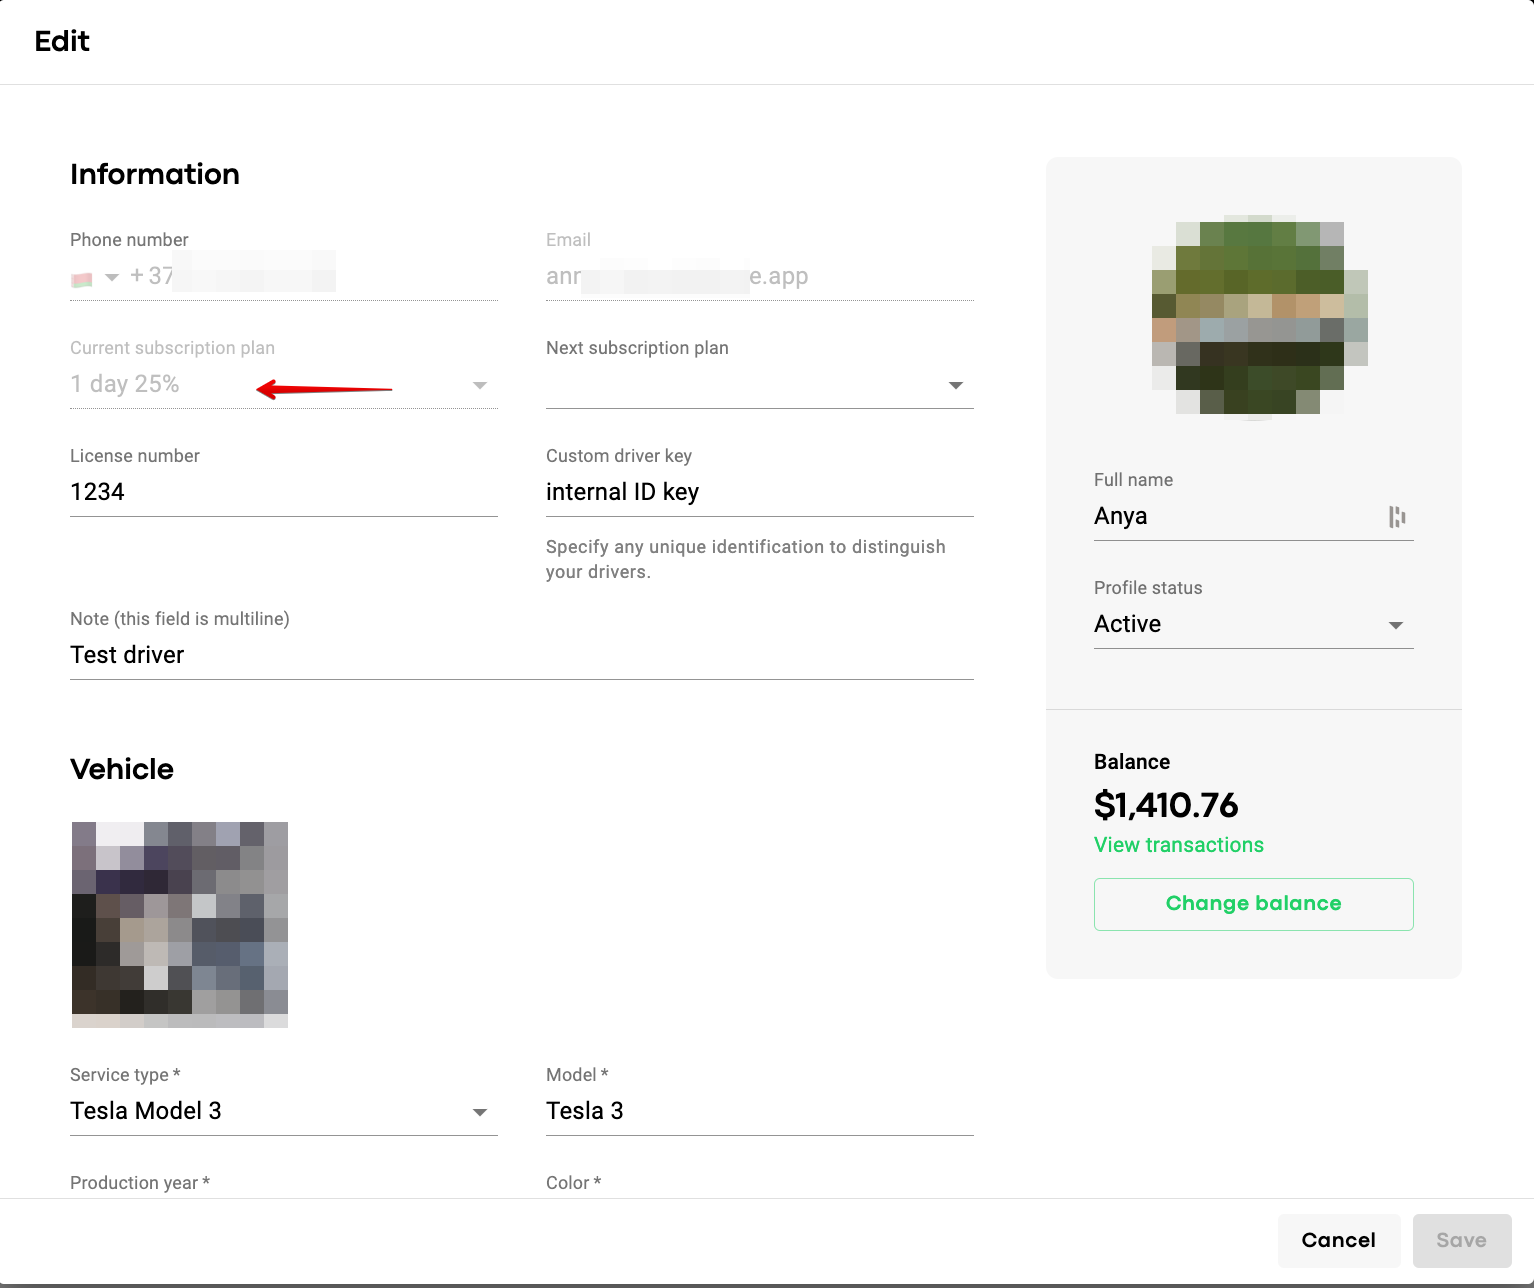Click the Change balance button

[x=1254, y=904]
